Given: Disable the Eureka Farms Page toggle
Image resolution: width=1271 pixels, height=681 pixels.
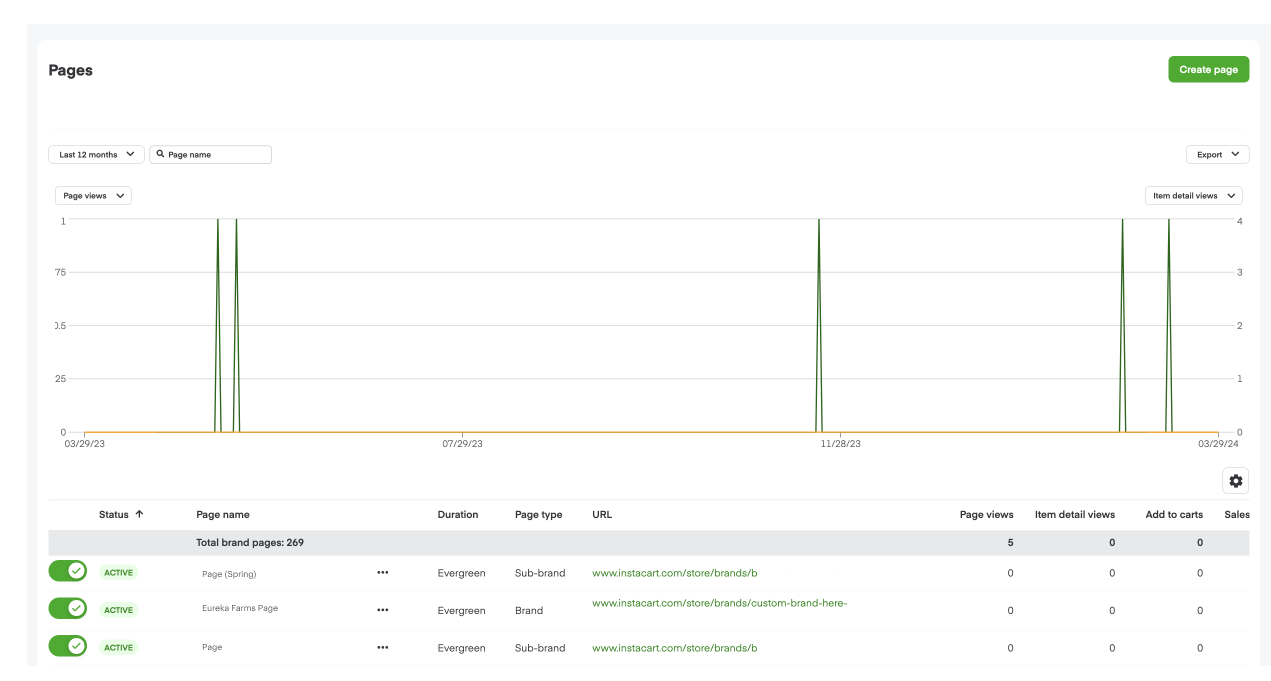Looking at the screenshot, I should tap(67, 608).
